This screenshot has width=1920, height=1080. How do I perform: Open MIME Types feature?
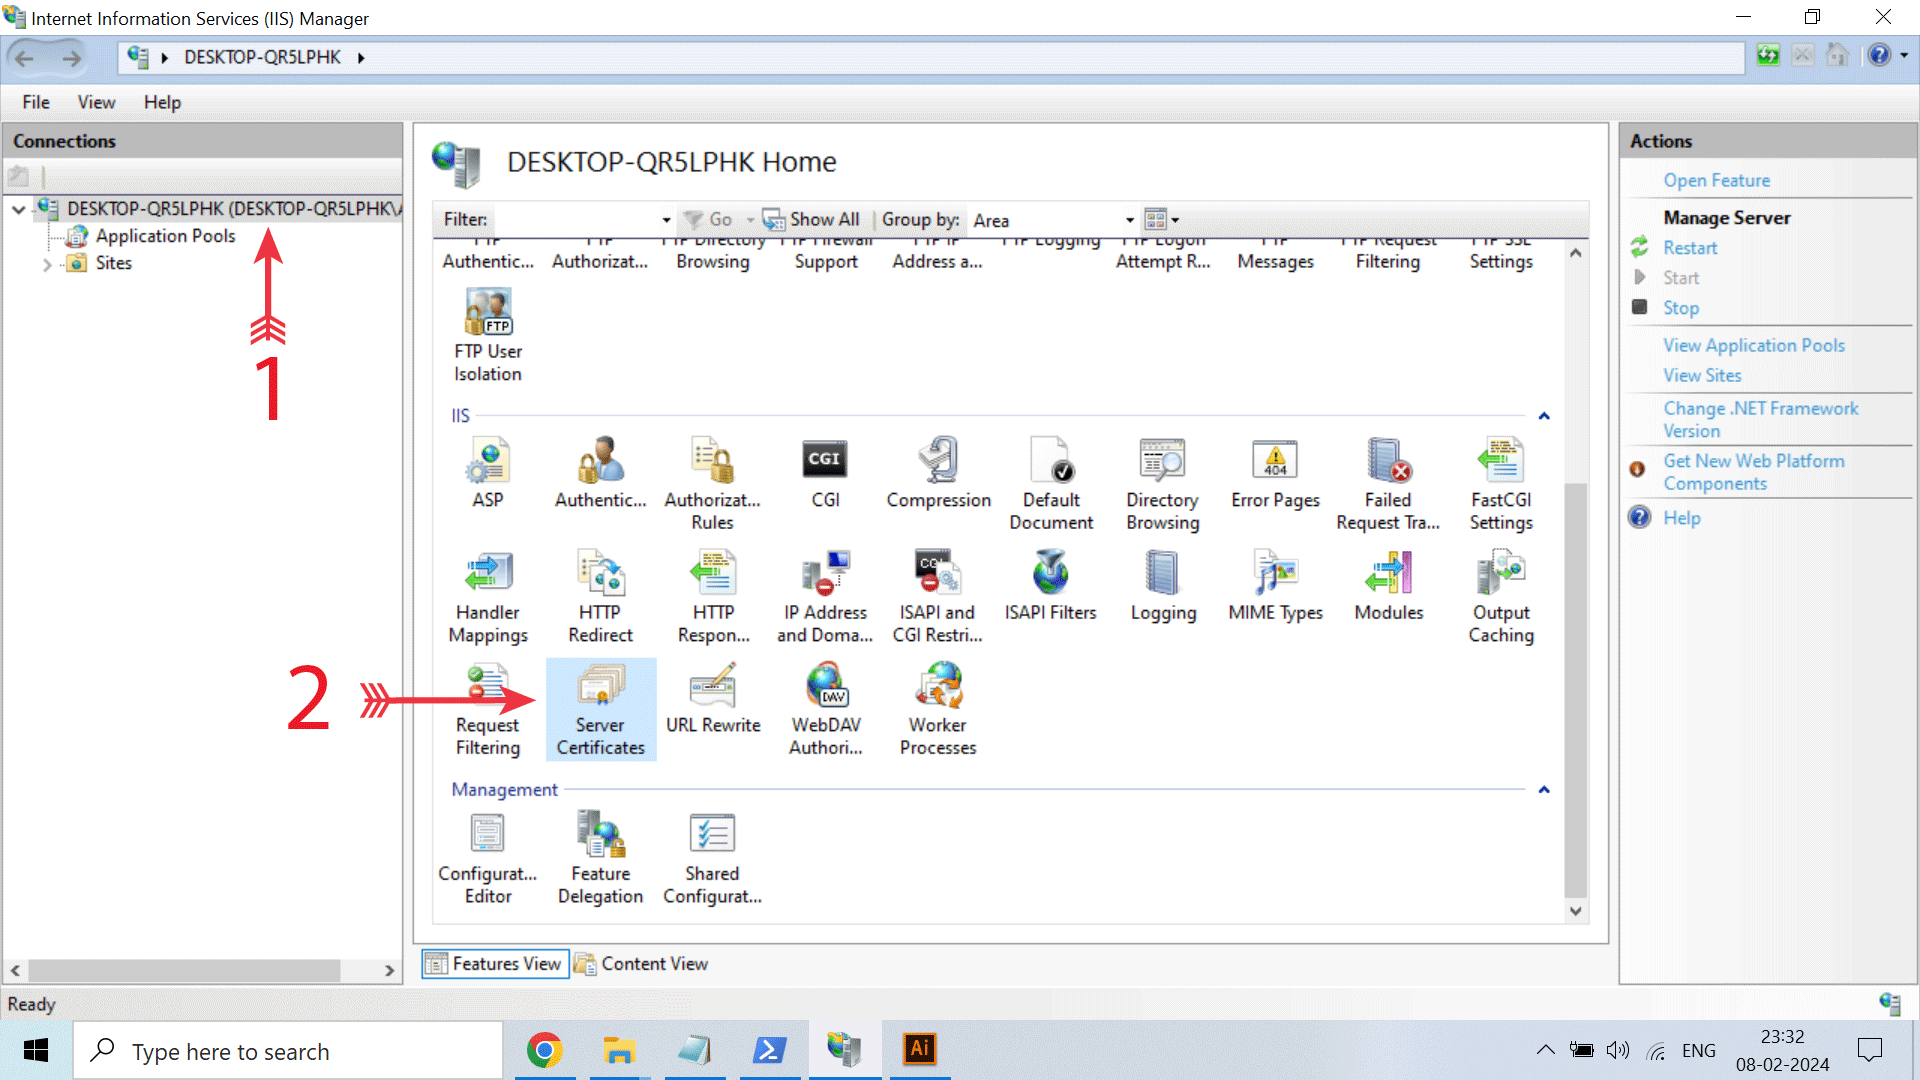point(1276,586)
